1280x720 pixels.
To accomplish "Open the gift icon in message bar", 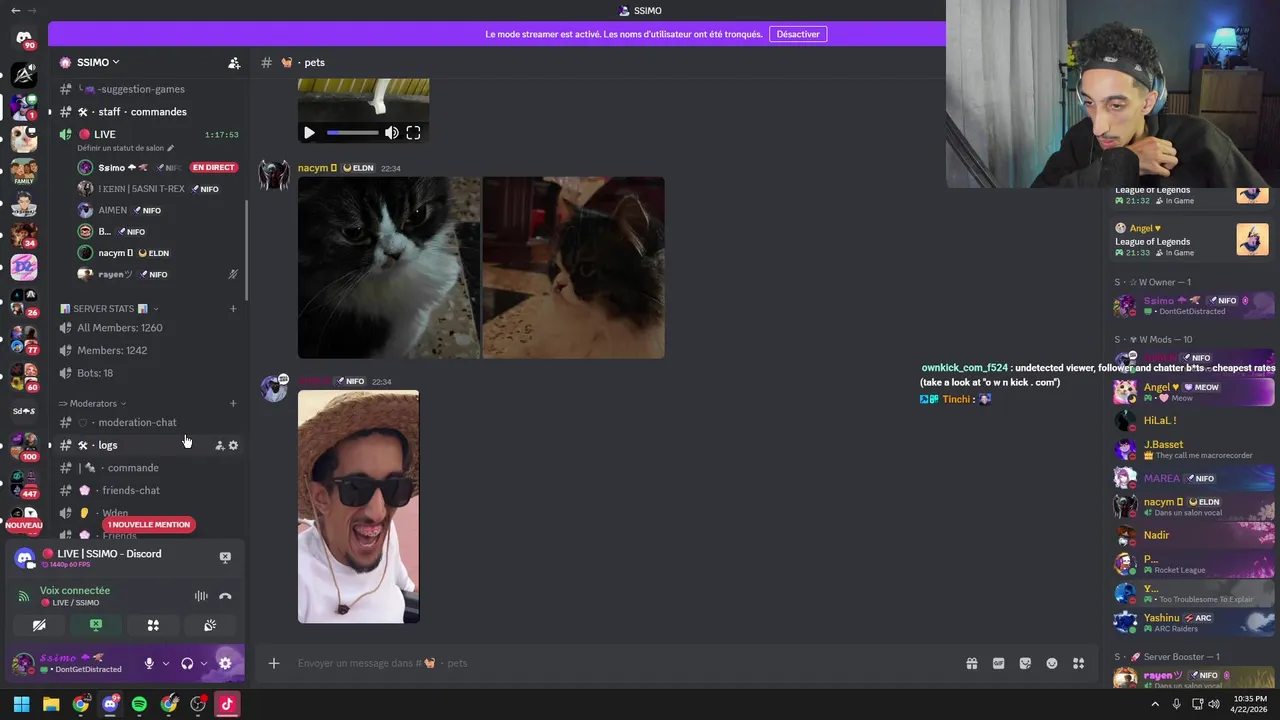I will 971,663.
